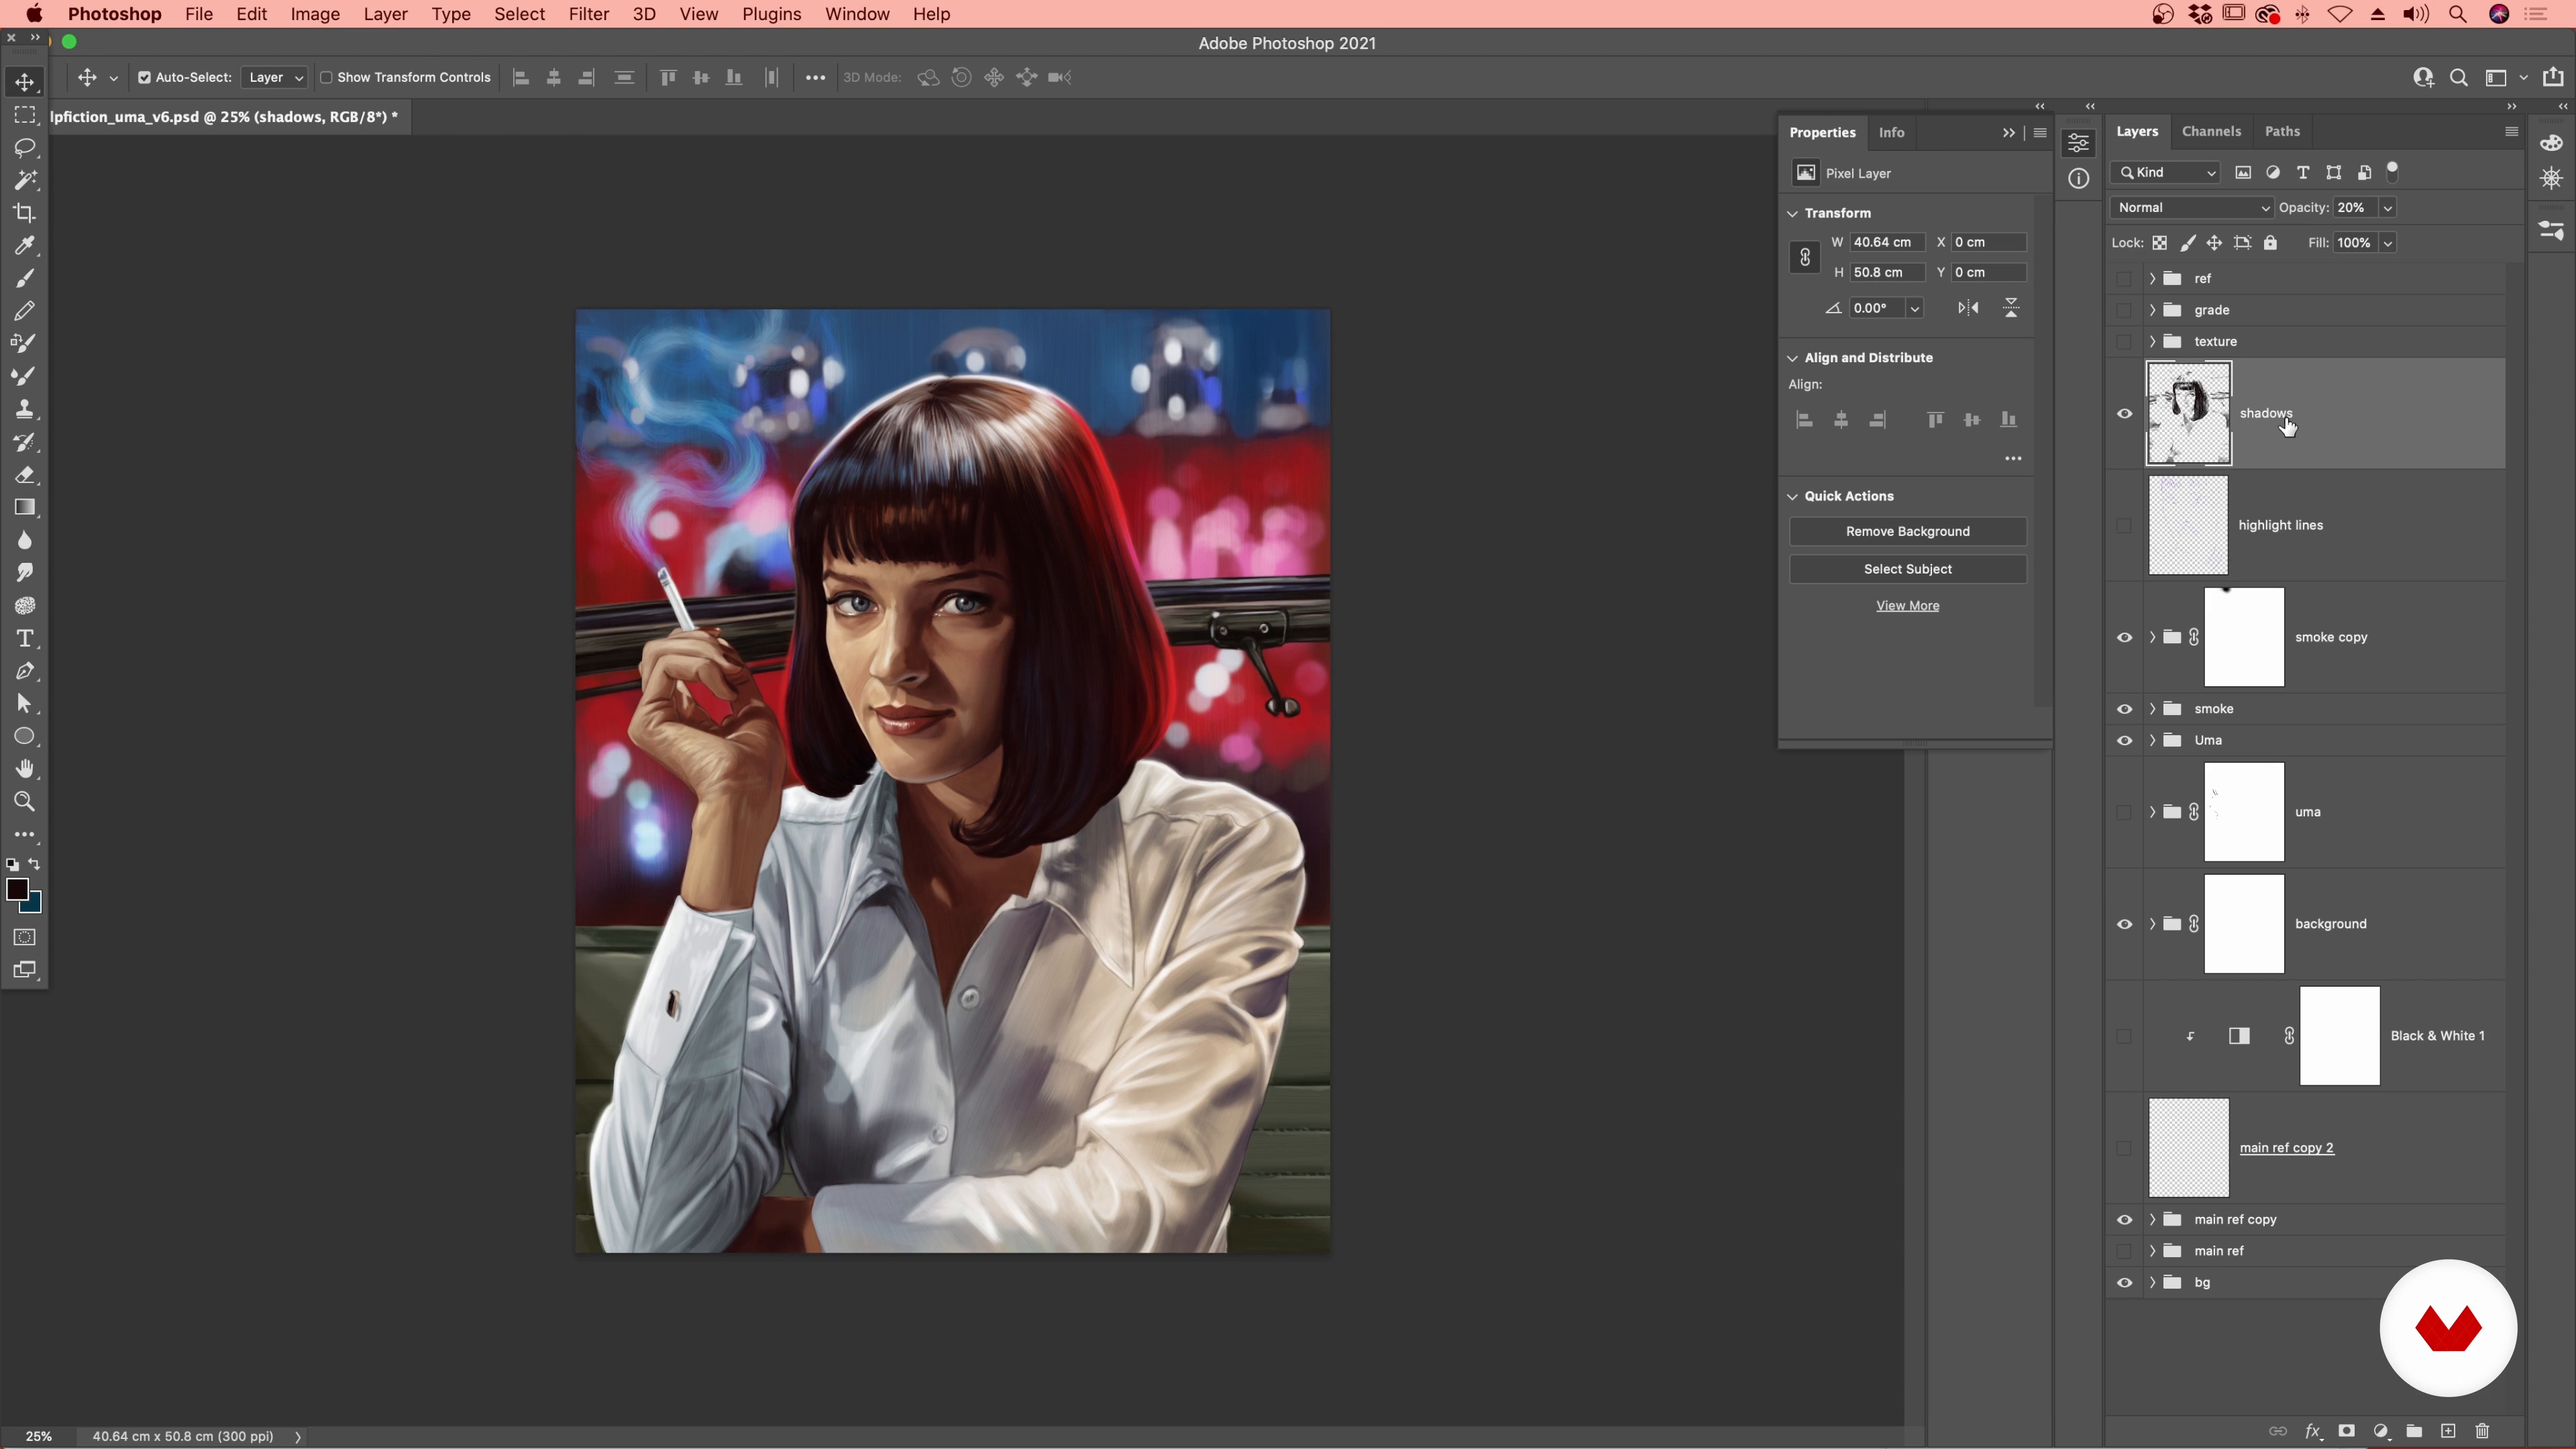
Task: Select the Rectangular Marquee tool
Action: [x=25, y=115]
